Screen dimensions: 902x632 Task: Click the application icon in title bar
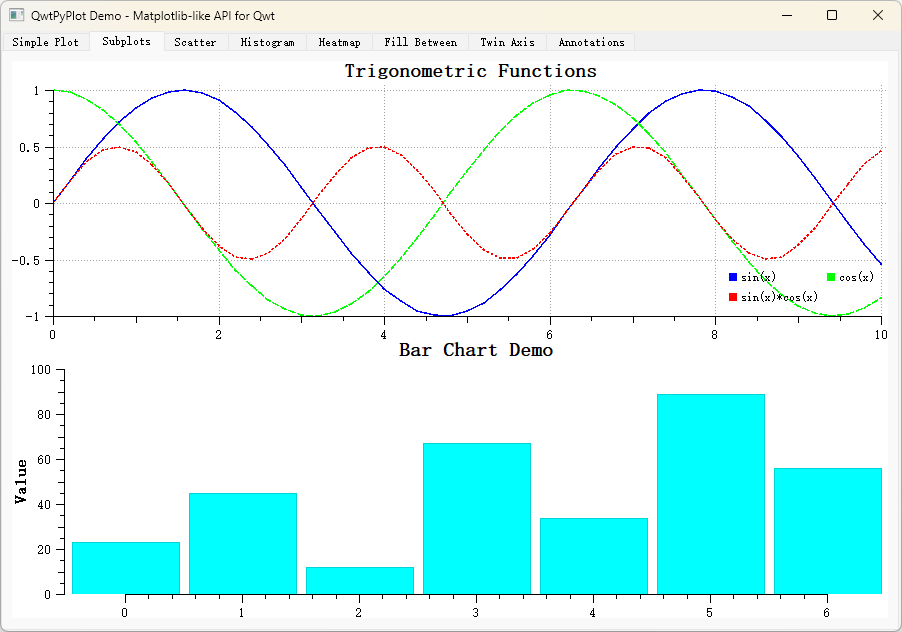(x=17, y=16)
